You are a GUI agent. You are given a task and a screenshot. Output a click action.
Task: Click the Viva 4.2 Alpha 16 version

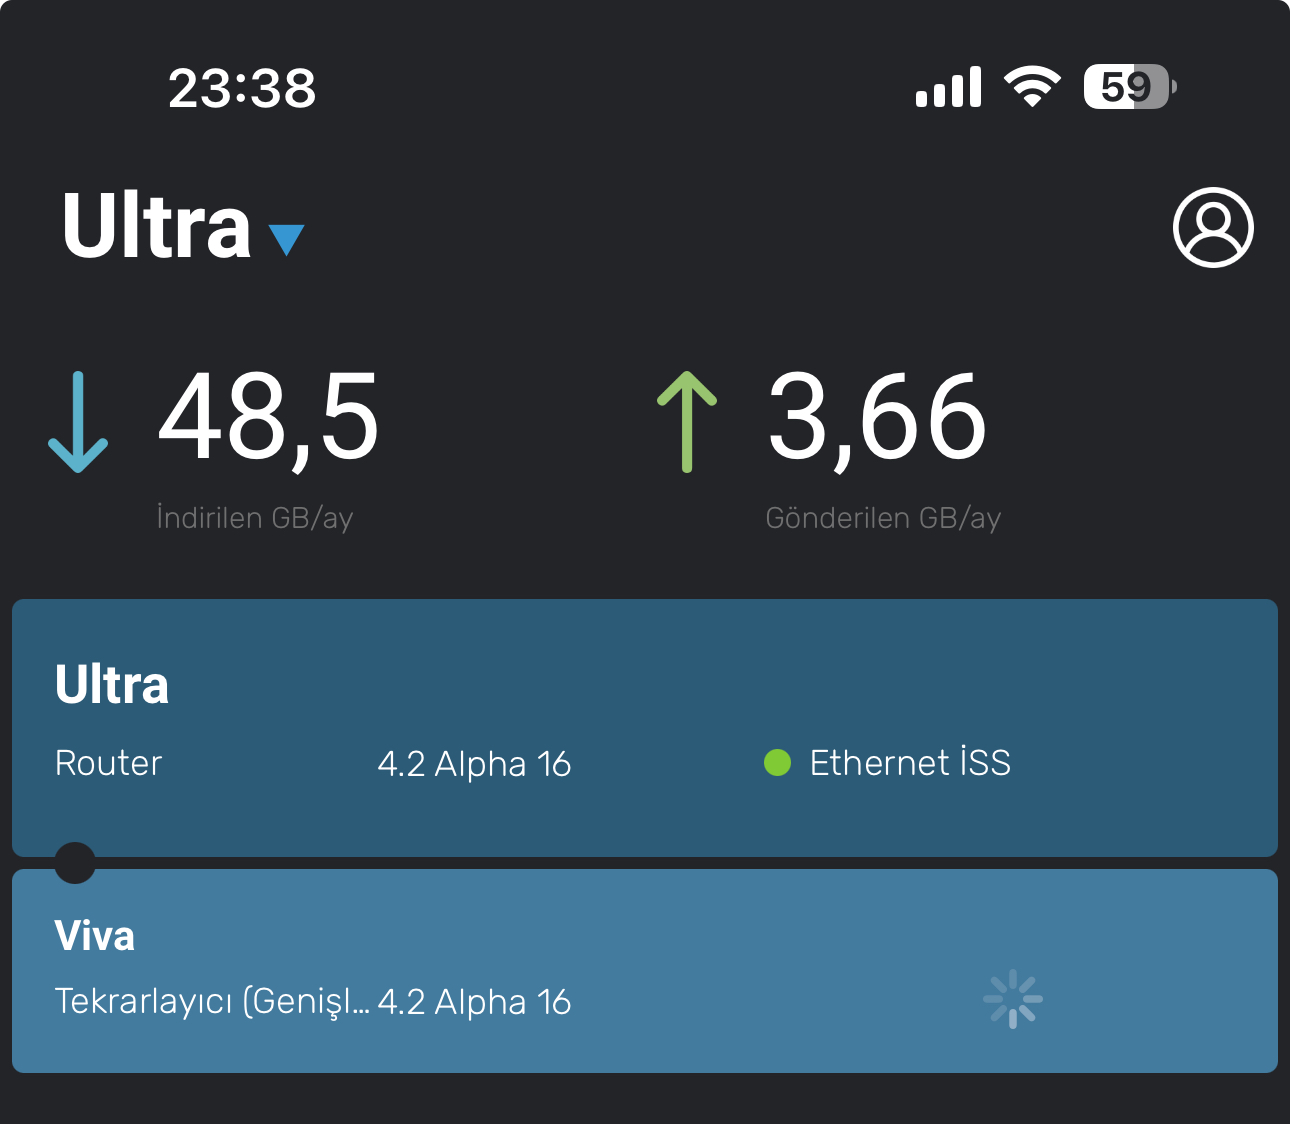click(474, 1002)
